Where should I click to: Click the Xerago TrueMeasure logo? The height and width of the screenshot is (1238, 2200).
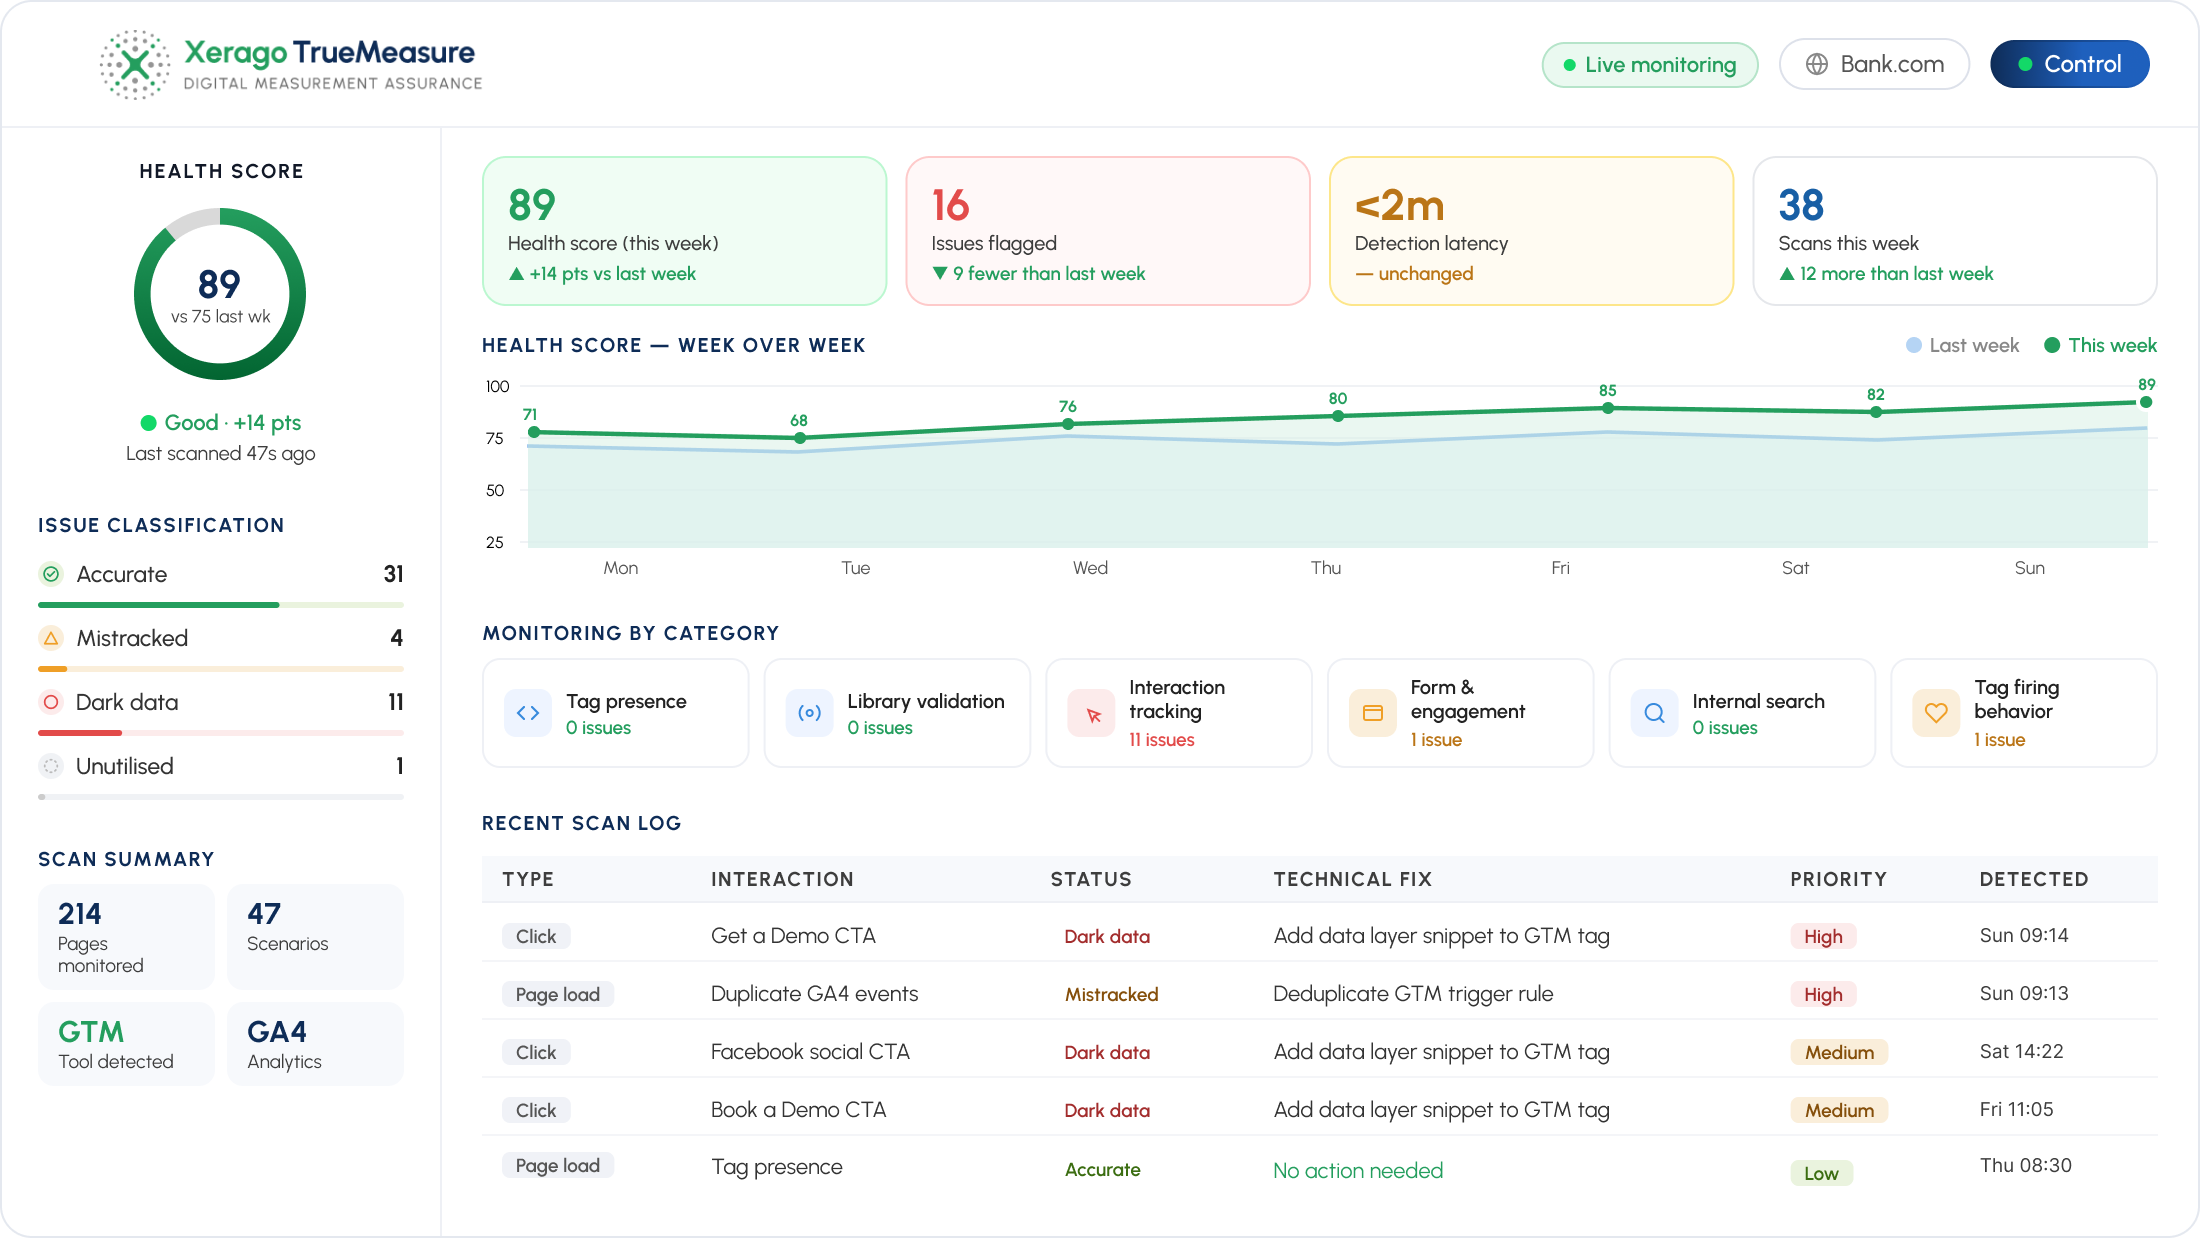291,64
